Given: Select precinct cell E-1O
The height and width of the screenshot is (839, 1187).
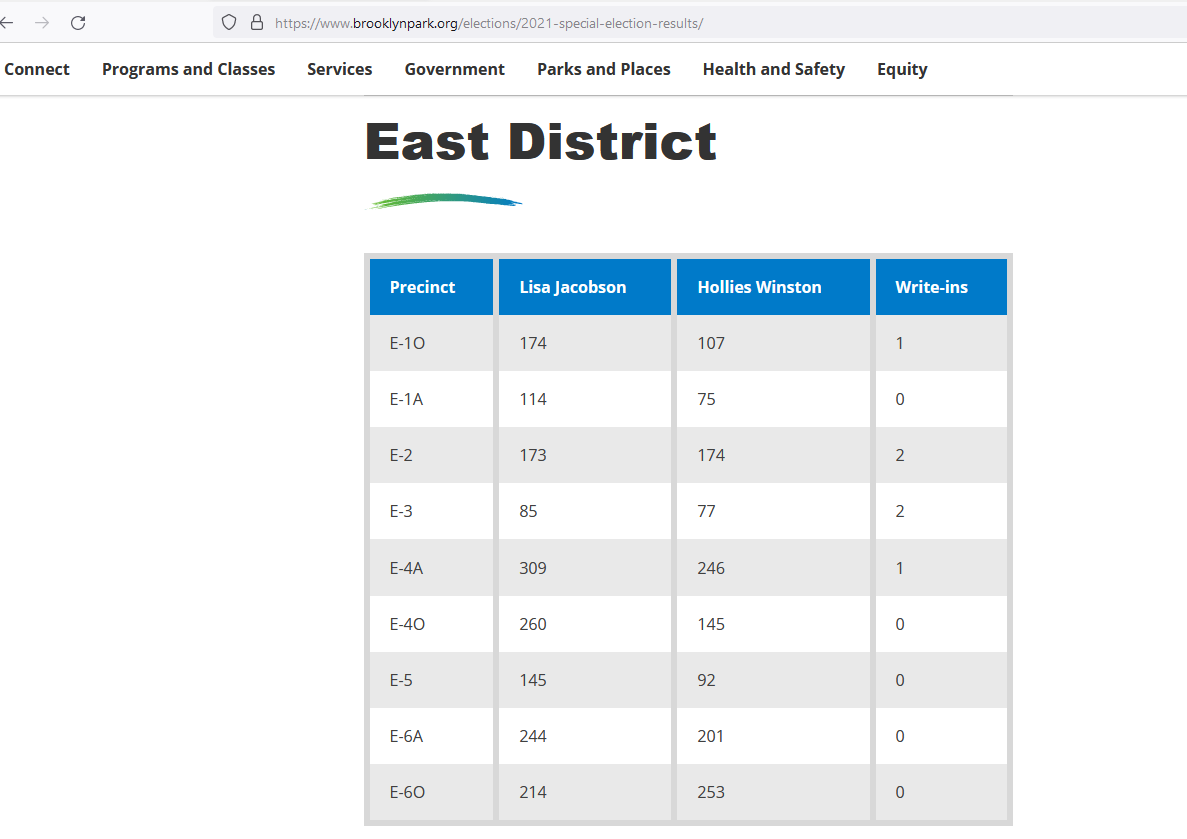Looking at the screenshot, I should click(x=431, y=343).
